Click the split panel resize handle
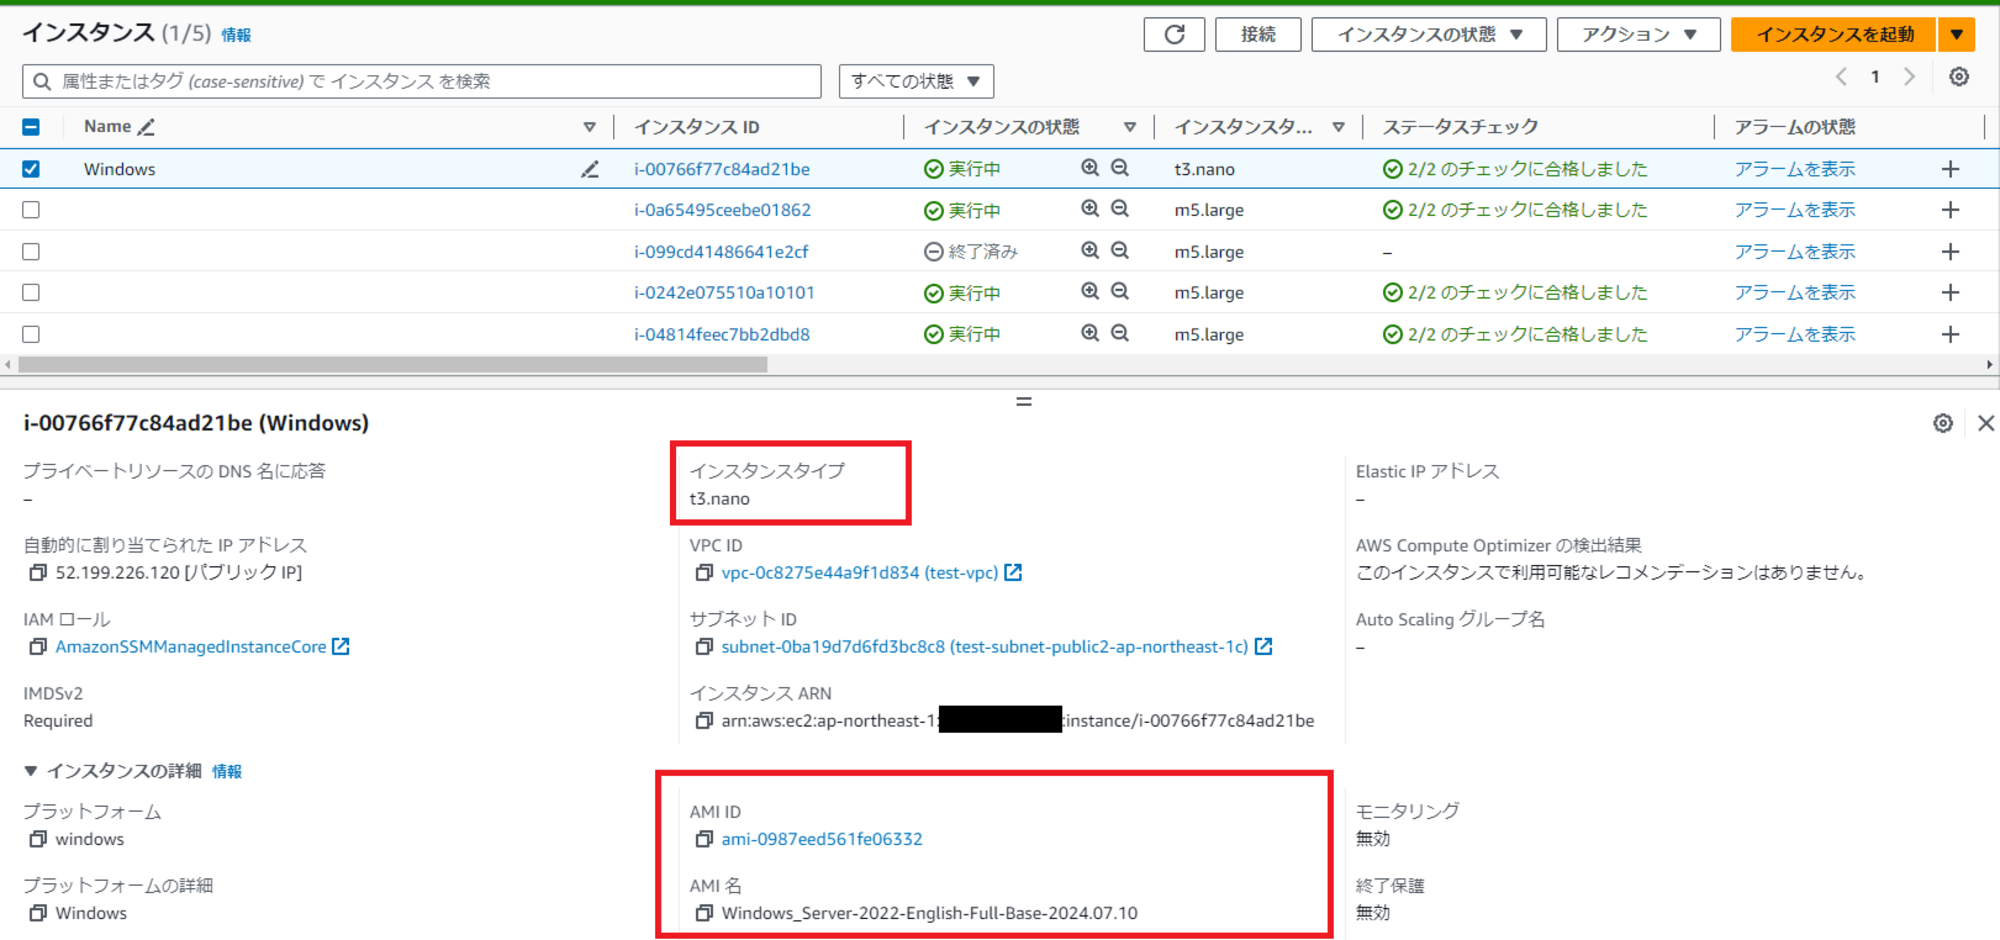This screenshot has width=2000, height=940. tap(1023, 401)
